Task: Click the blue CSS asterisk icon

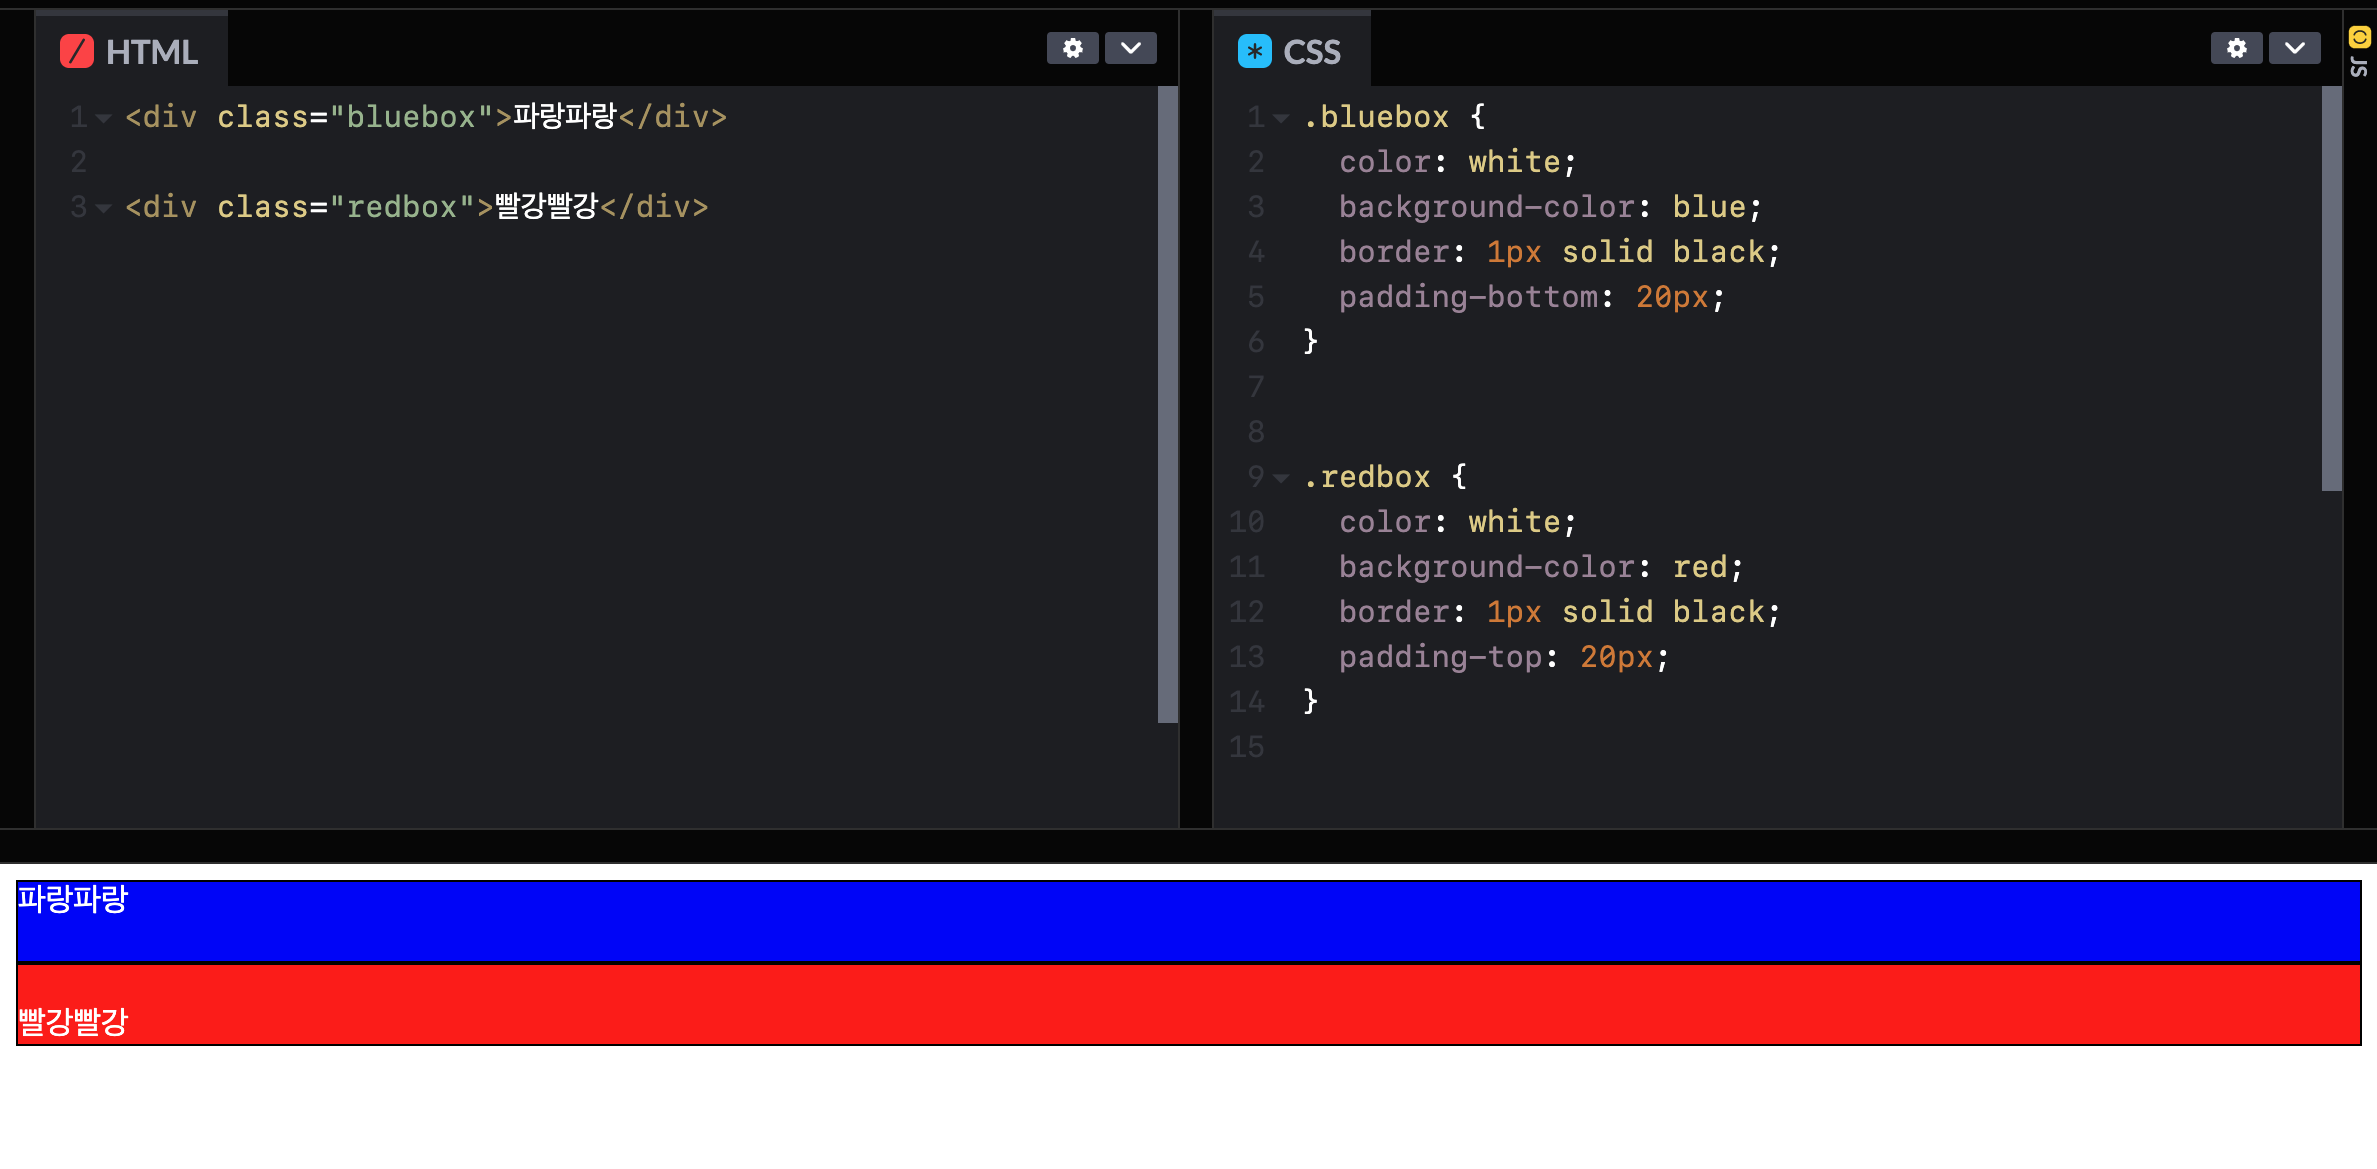Action: coord(1254,51)
